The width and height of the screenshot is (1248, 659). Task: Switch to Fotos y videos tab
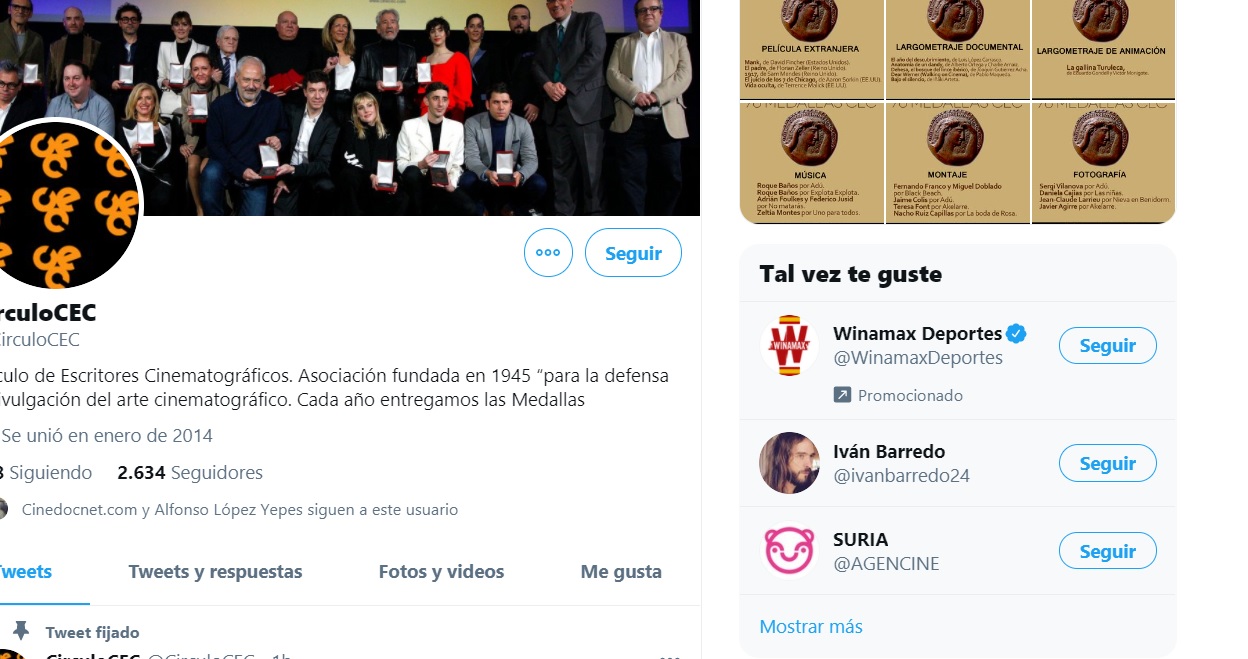coord(441,572)
